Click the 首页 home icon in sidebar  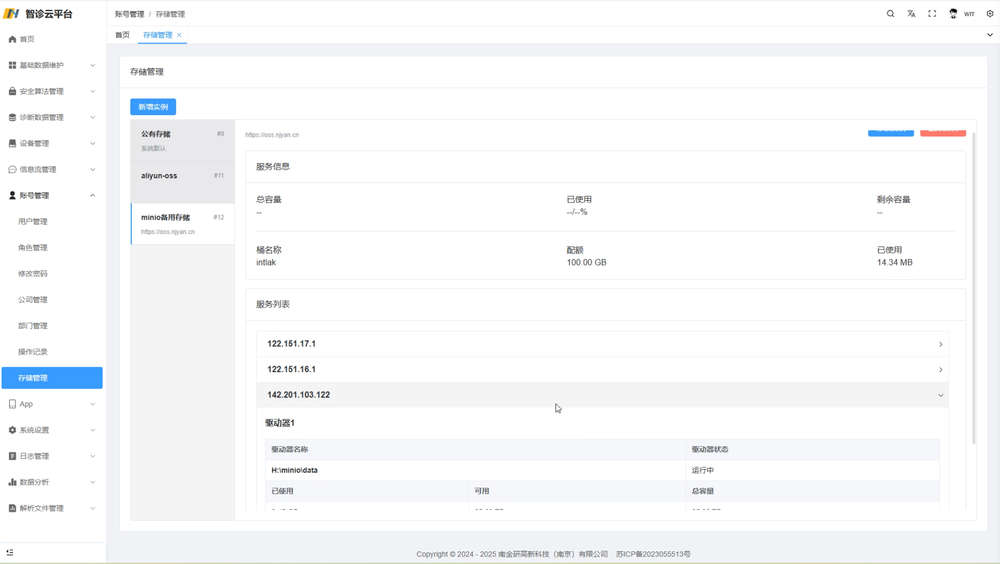coord(12,39)
